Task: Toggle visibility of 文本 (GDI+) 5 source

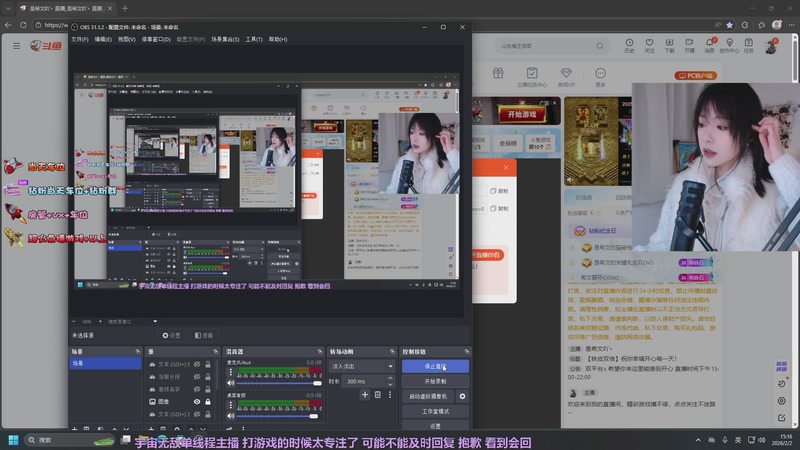Action: 197,364
